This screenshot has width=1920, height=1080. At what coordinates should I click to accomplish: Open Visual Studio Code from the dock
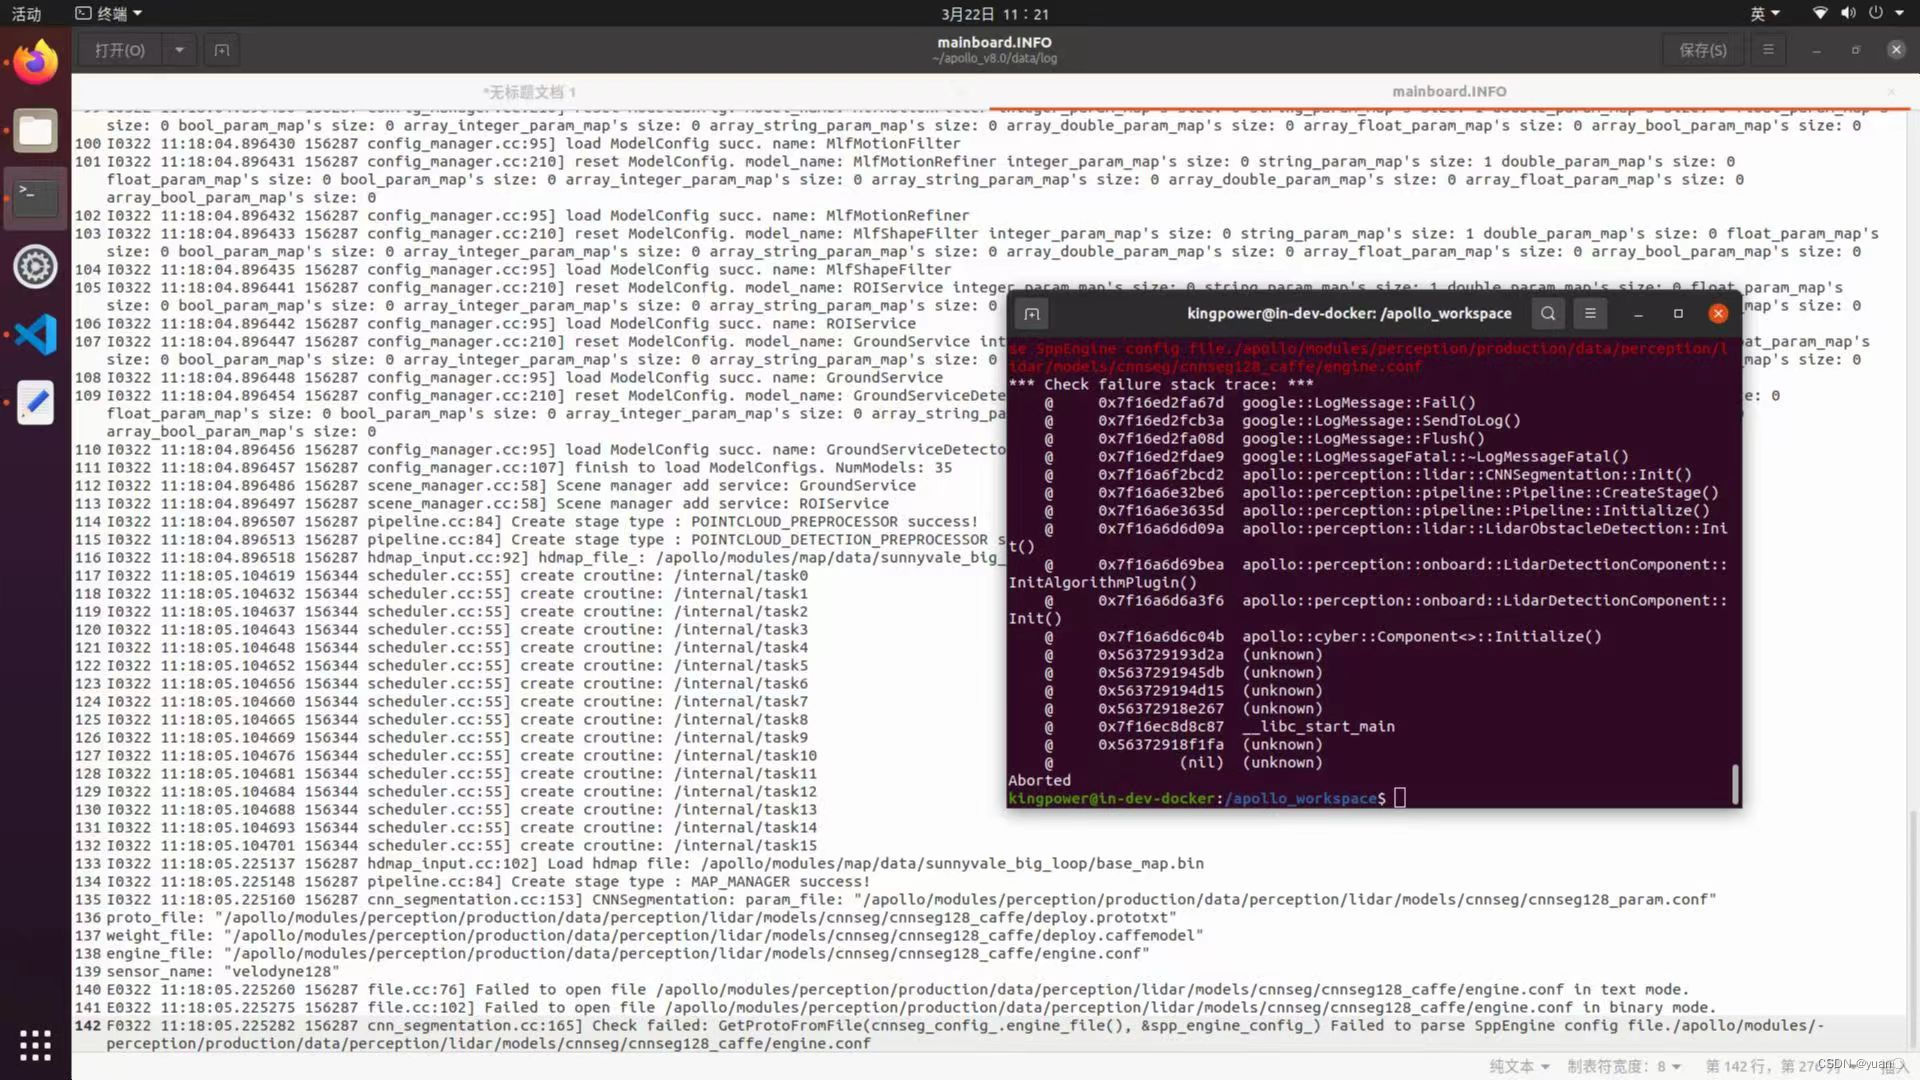[36, 334]
